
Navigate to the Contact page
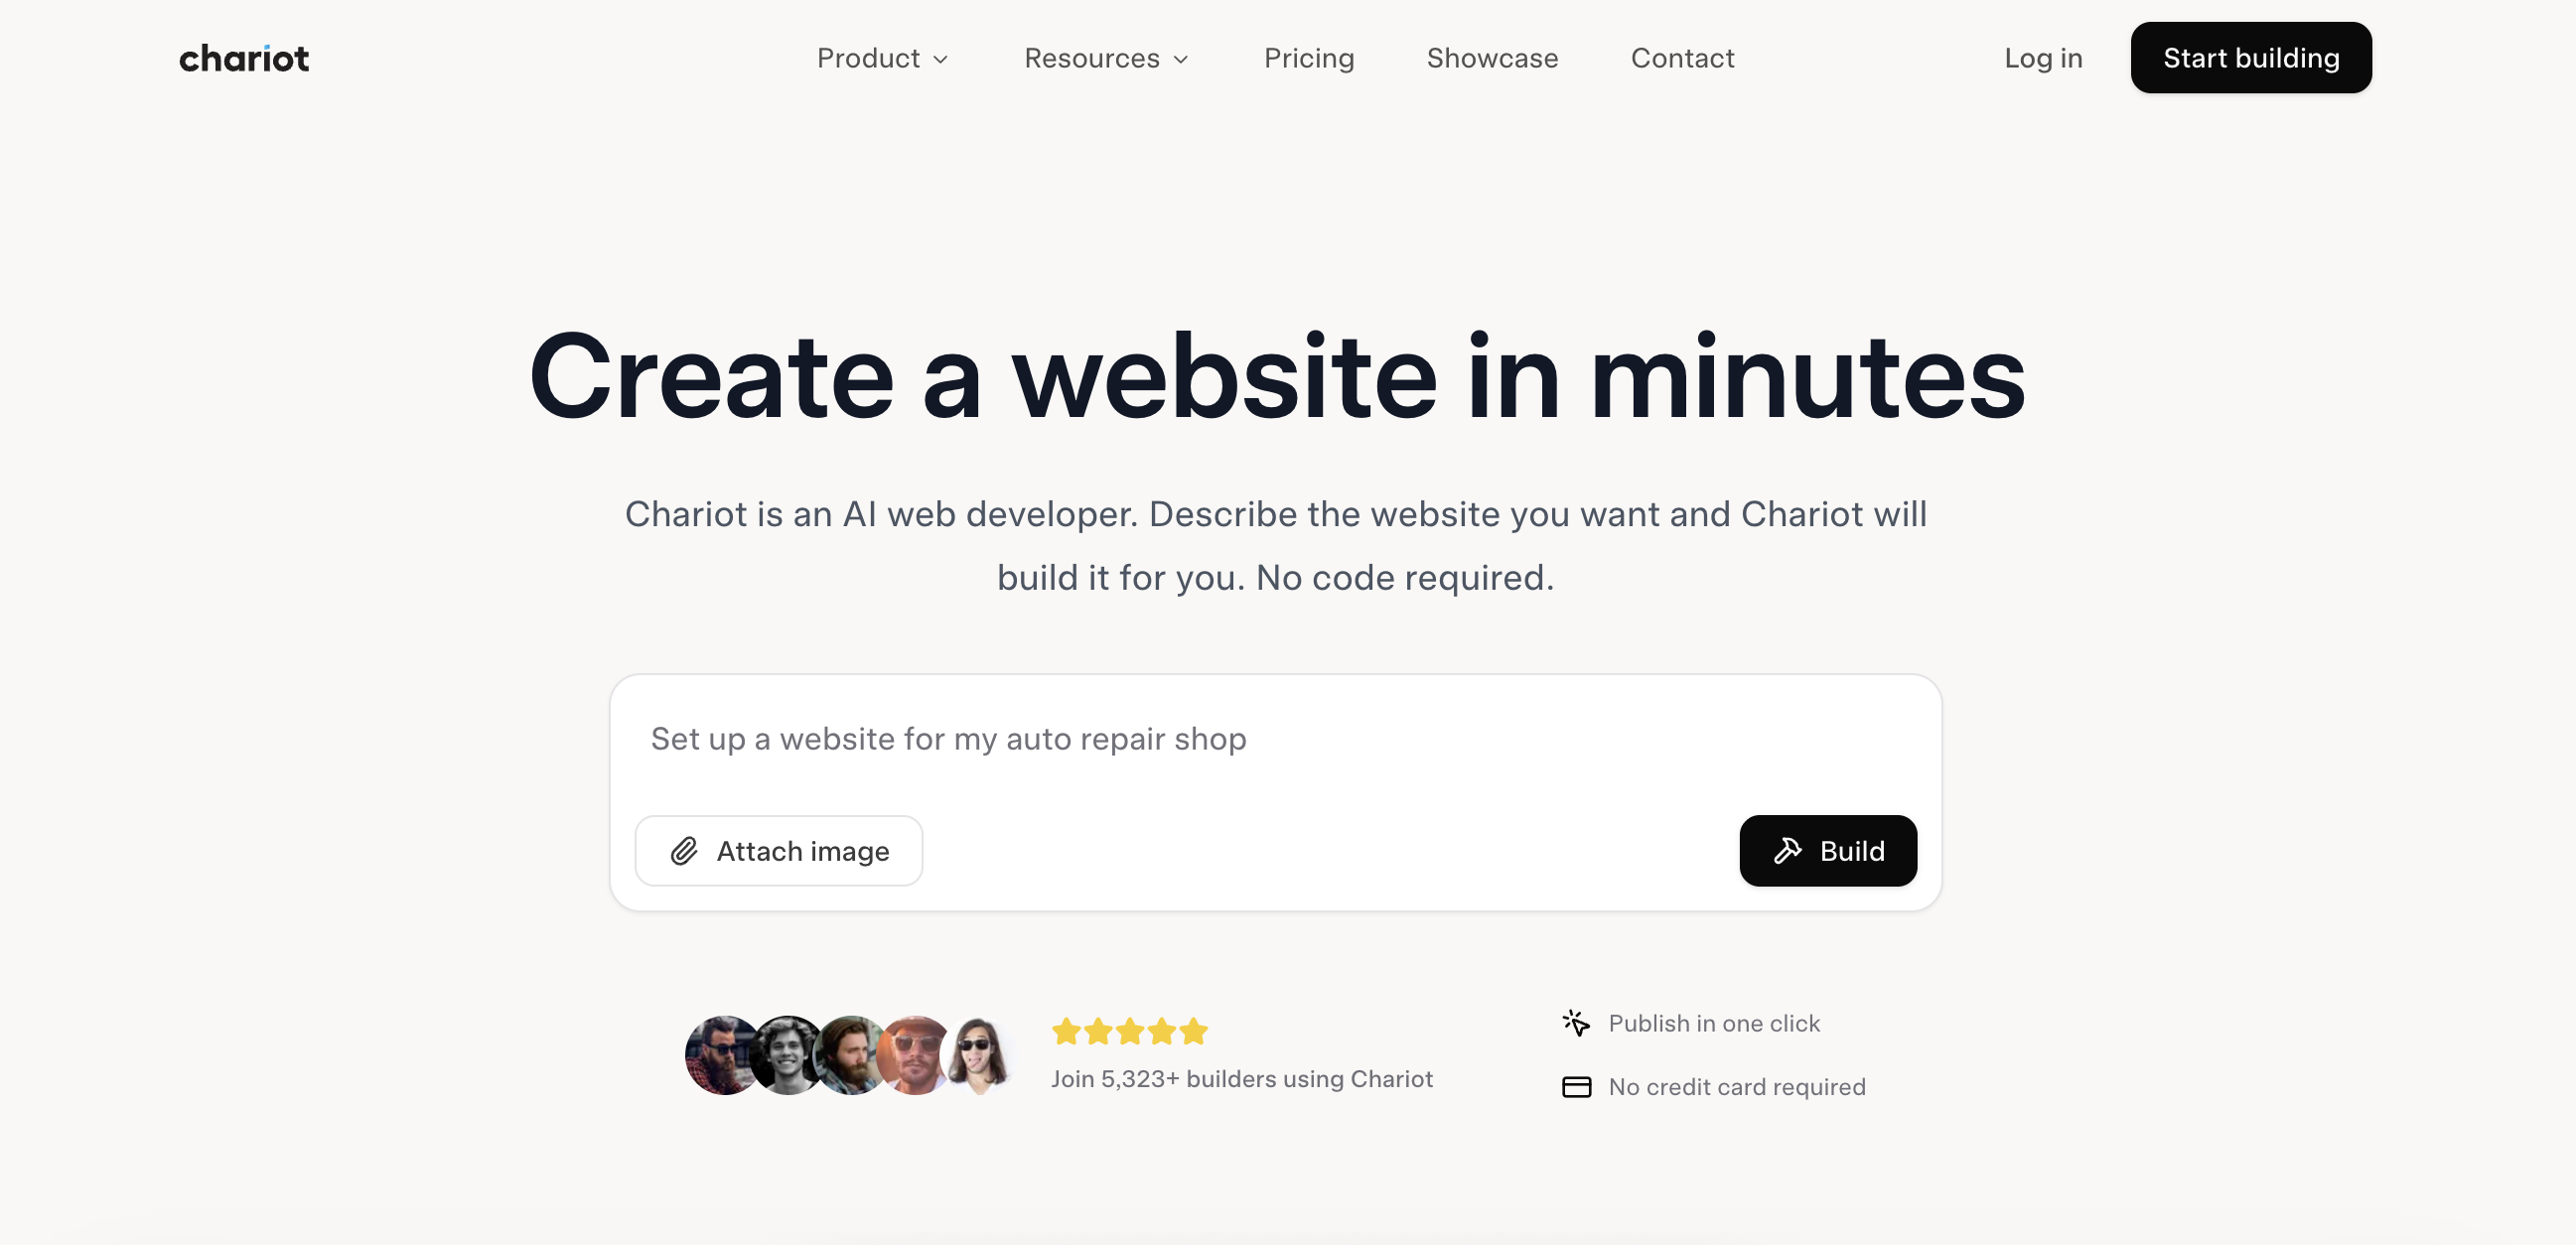(1682, 59)
